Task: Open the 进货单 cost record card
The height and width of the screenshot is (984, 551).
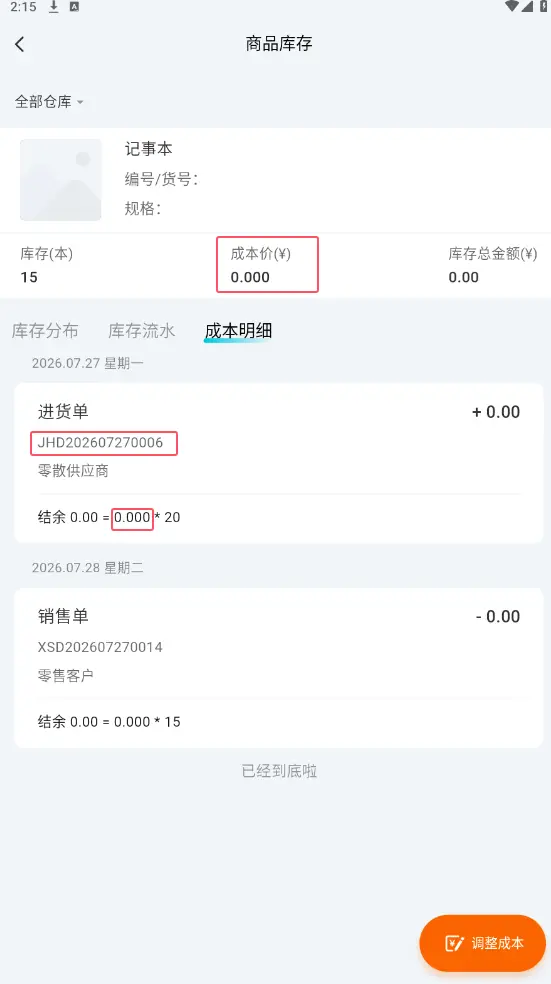Action: (279, 463)
